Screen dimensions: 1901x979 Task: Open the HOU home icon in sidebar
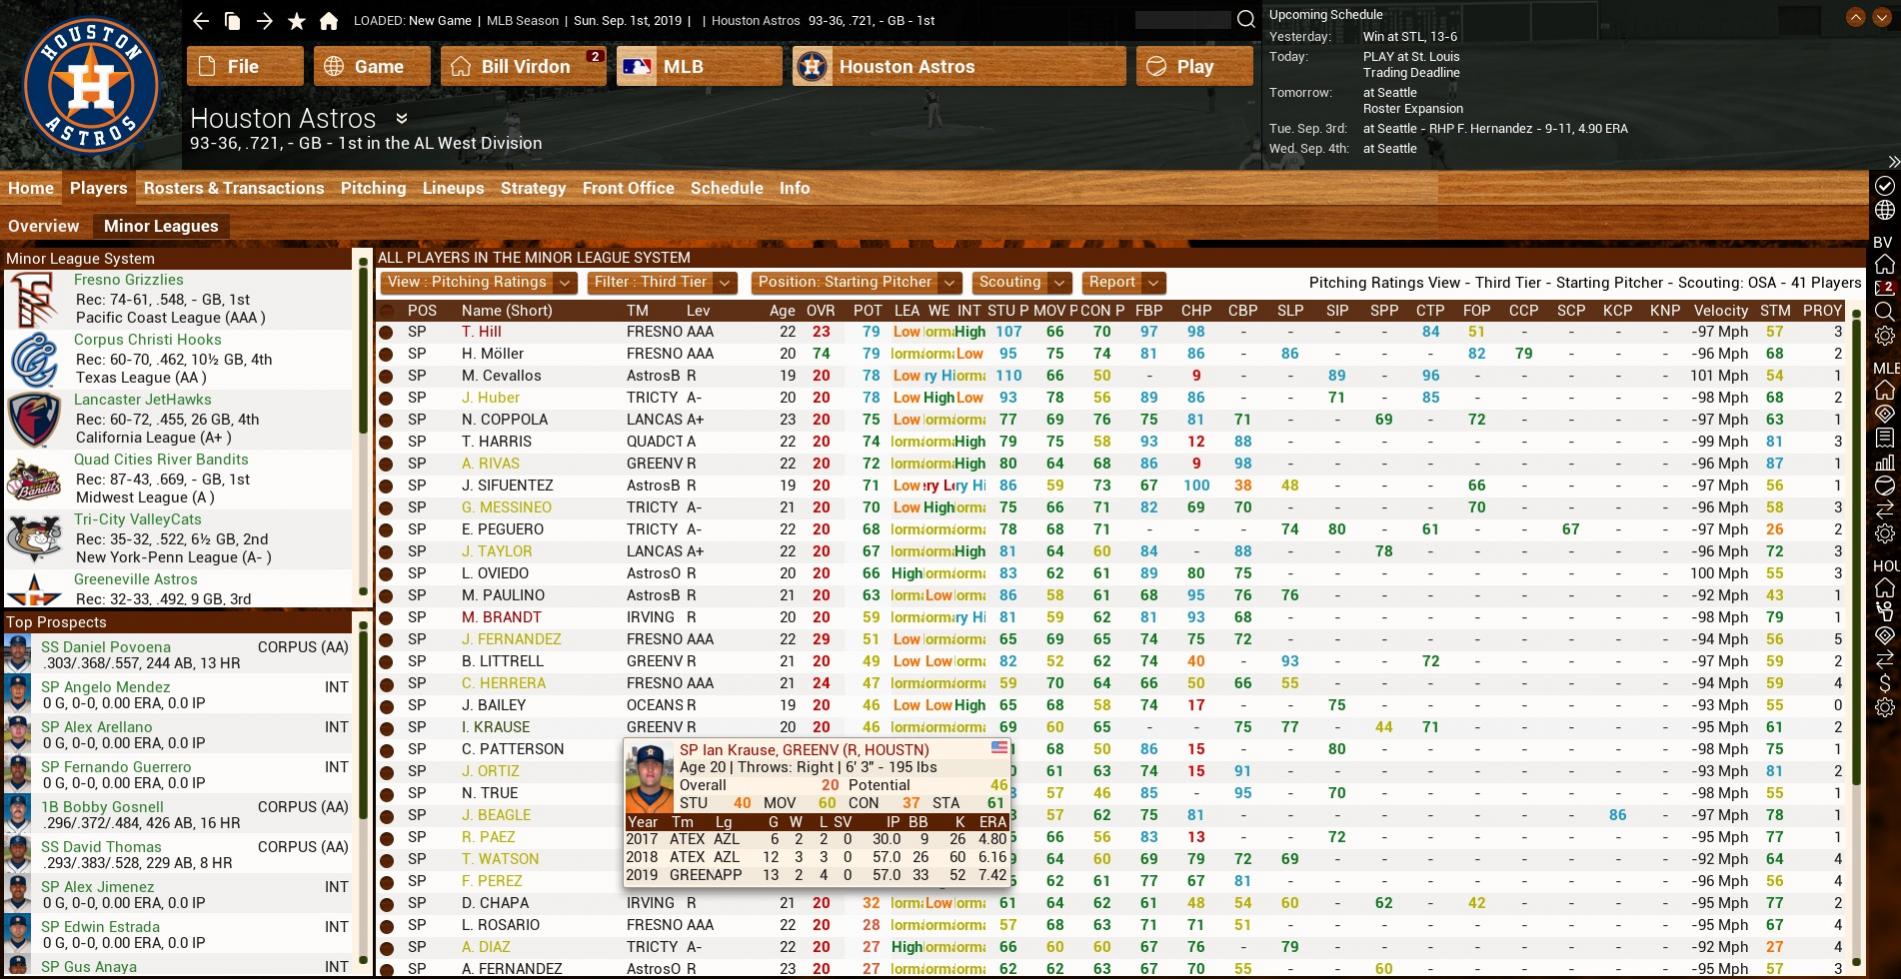tap(1884, 587)
